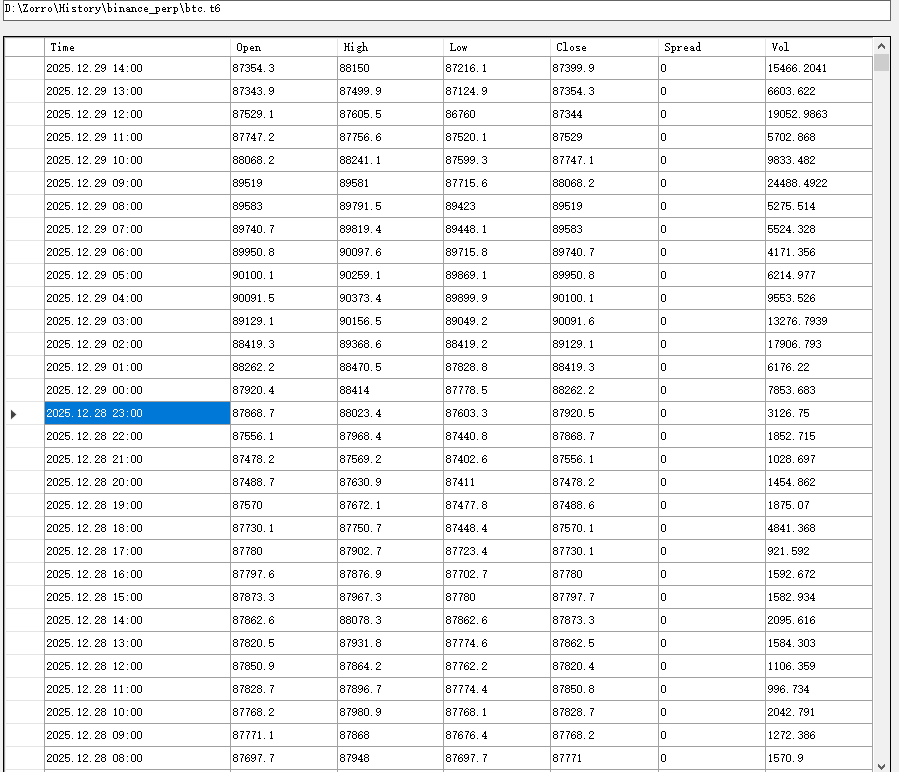Click the row selector for 2025.12.29 09:00
Screen dimensions: 899x772
tap(24, 183)
